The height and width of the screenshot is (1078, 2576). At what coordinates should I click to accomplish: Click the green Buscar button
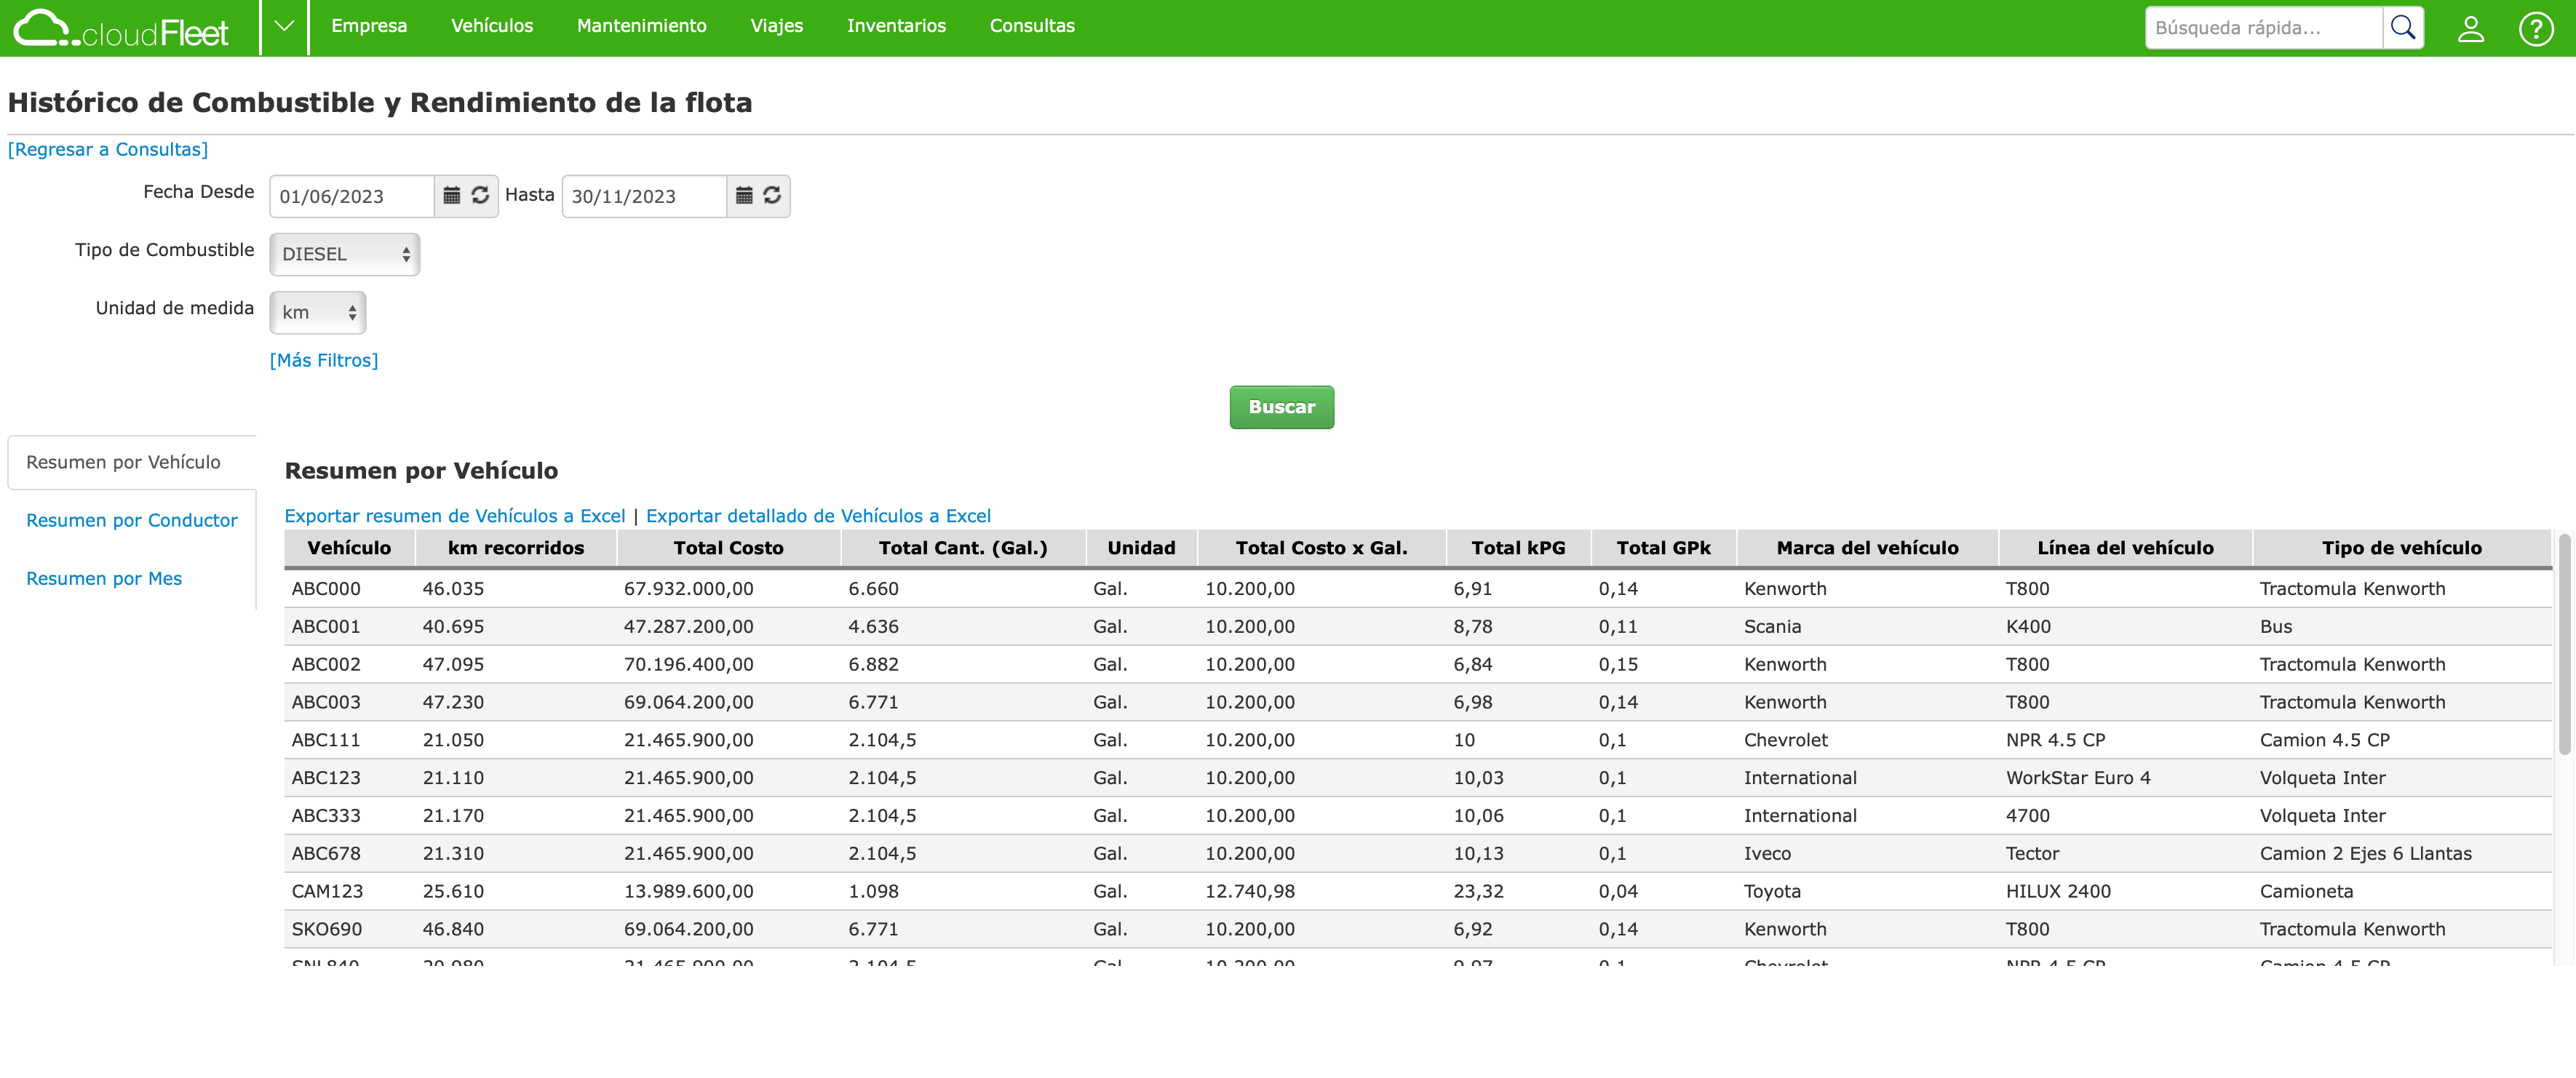[x=1281, y=407]
